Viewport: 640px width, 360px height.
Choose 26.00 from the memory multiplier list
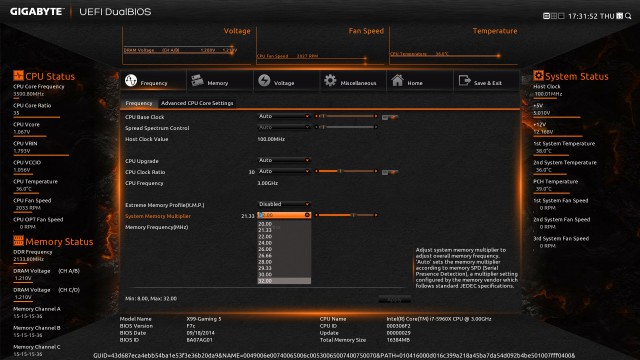(x=284, y=249)
